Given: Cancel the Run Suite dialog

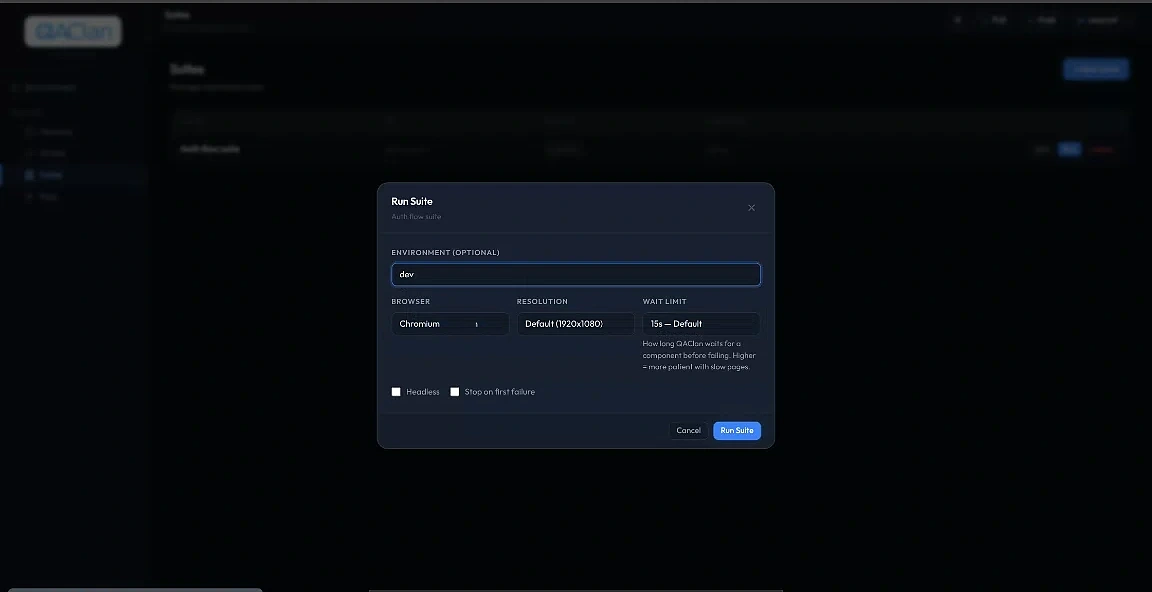Looking at the screenshot, I should (688, 430).
